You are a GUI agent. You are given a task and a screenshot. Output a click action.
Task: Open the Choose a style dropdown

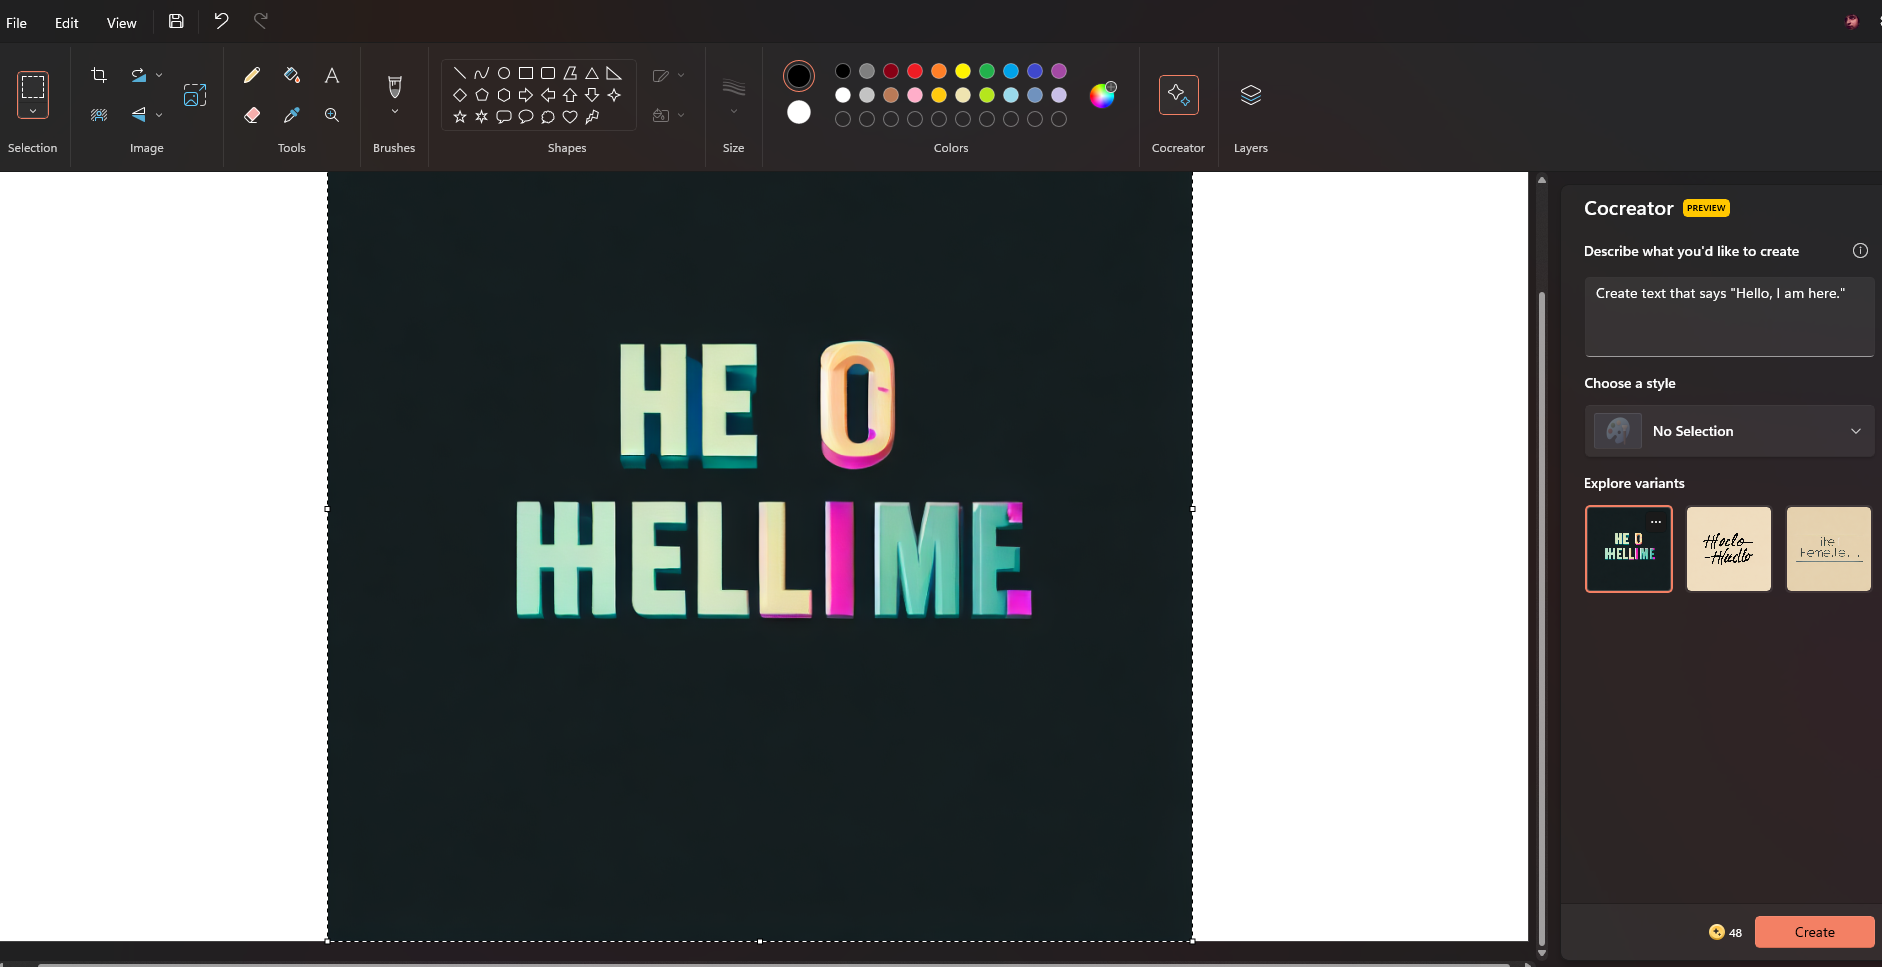click(1729, 431)
